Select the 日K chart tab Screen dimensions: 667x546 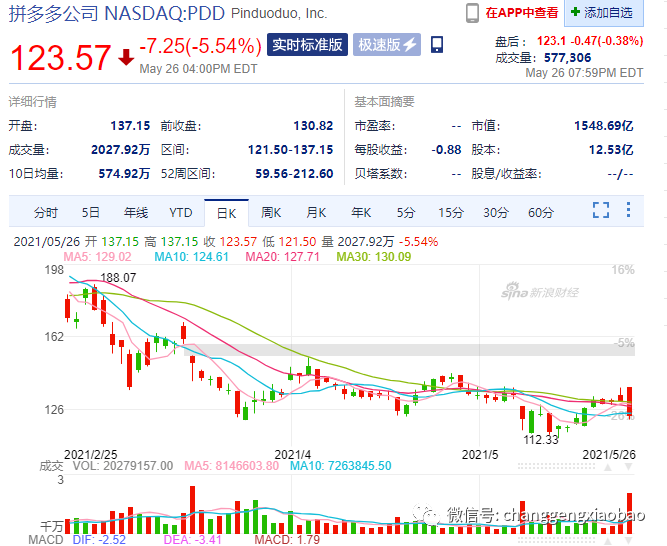pos(226,213)
